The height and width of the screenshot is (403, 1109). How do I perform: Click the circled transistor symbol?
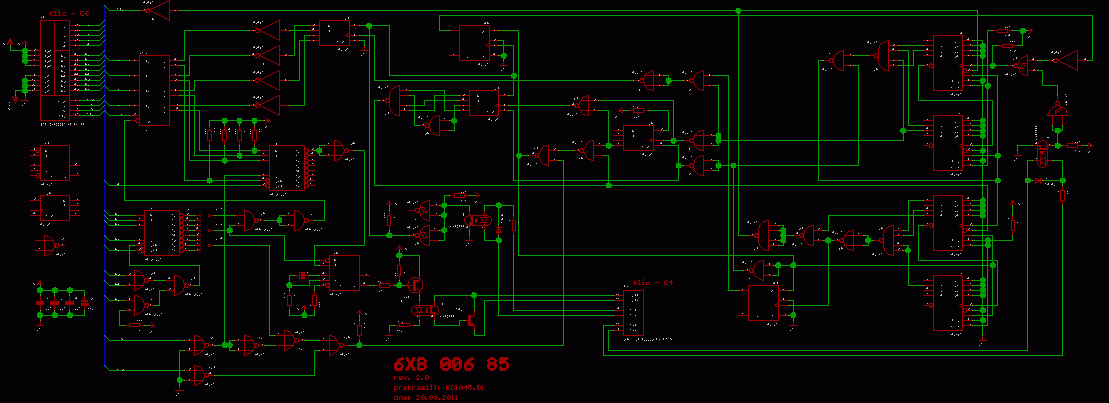[415, 284]
